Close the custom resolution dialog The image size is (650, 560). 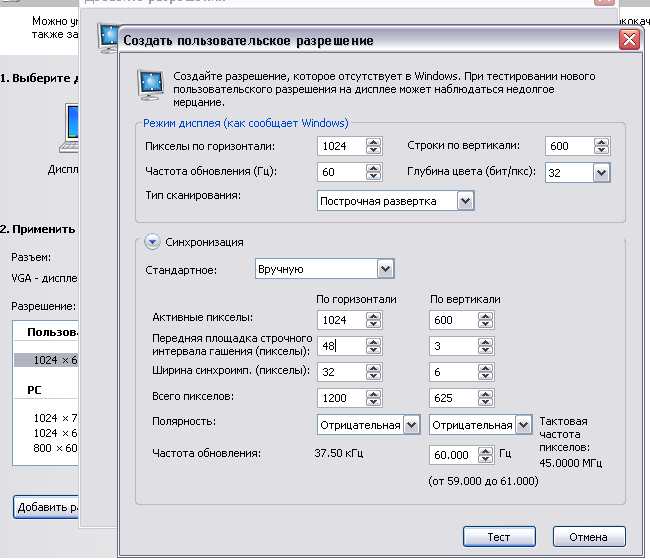(x=628, y=40)
